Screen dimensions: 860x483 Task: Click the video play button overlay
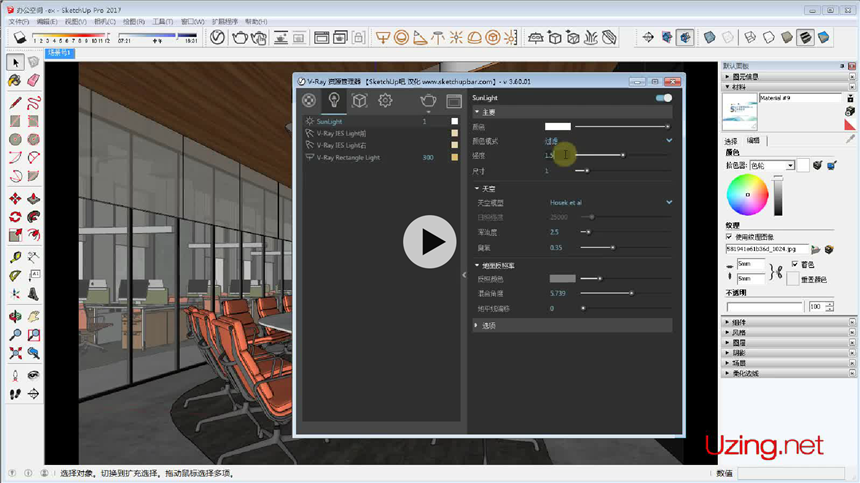click(x=430, y=241)
